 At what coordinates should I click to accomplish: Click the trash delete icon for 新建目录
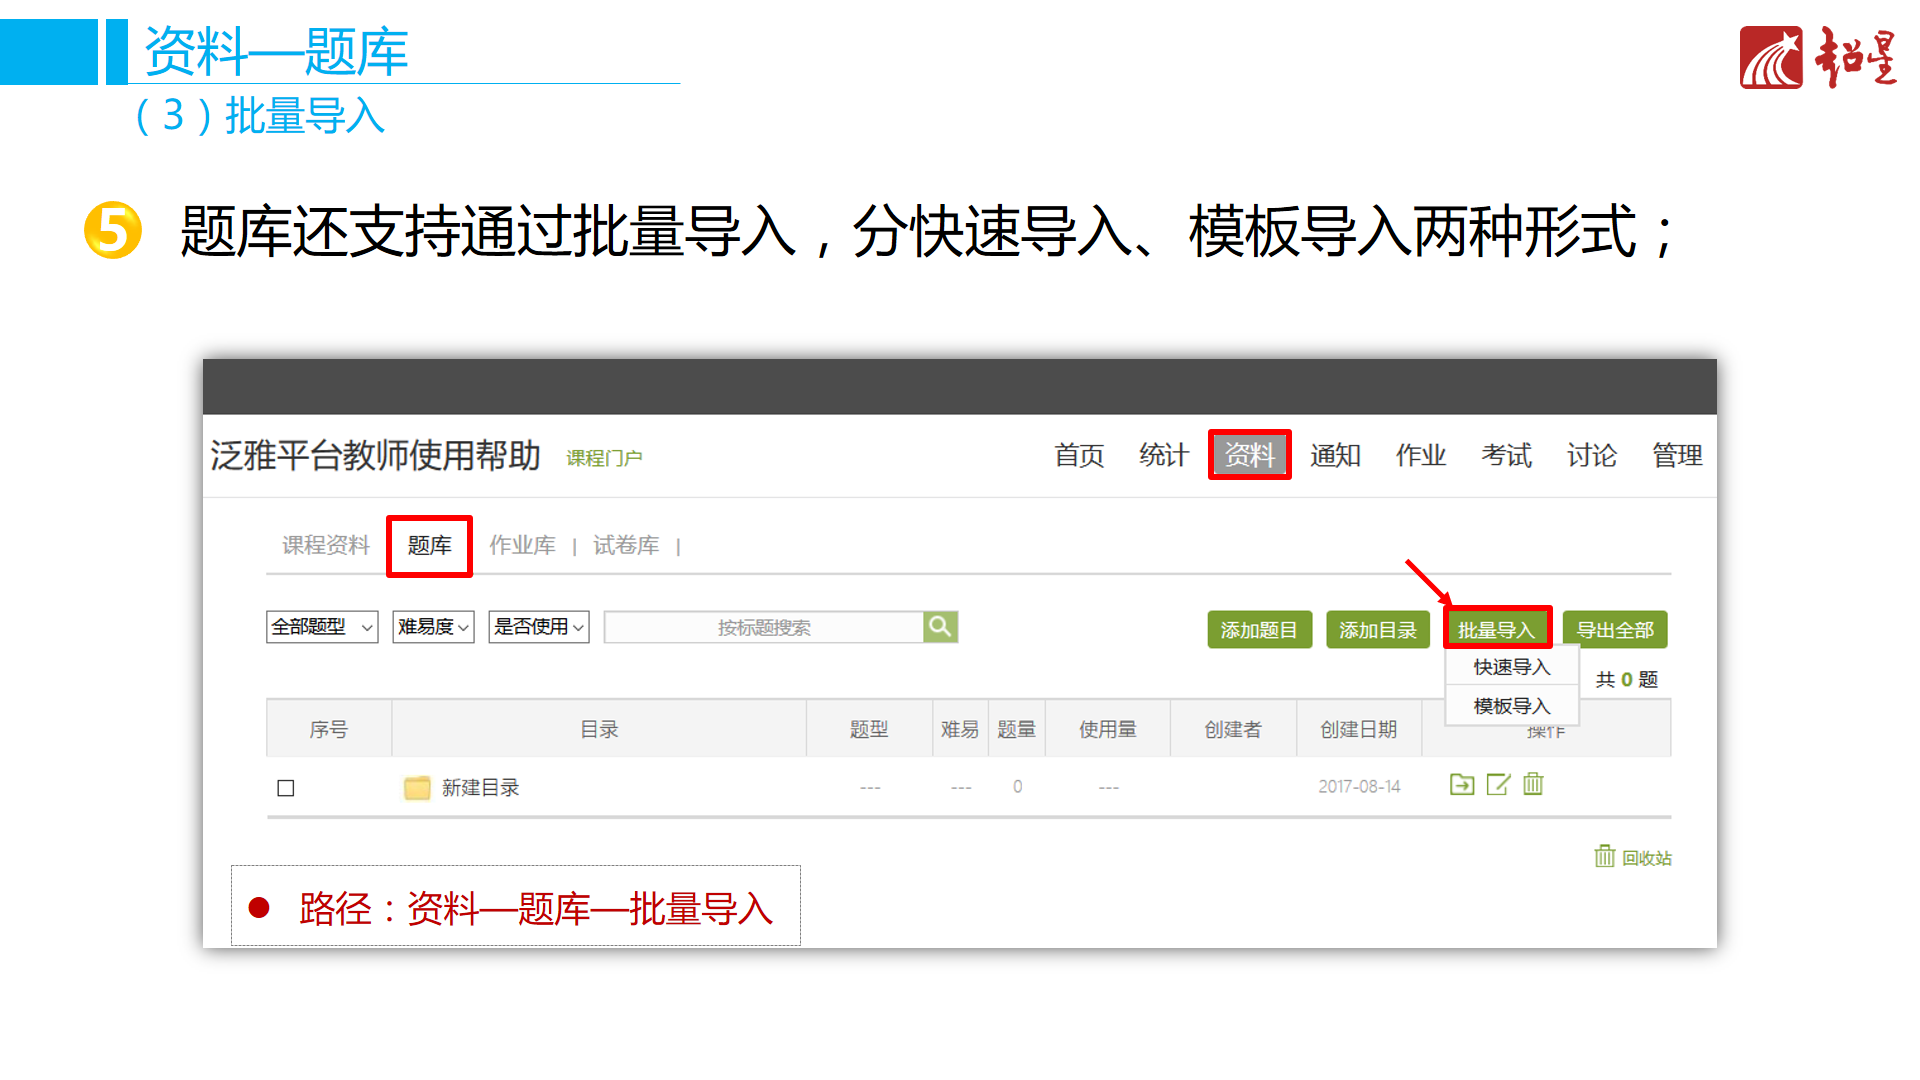click(x=1533, y=785)
